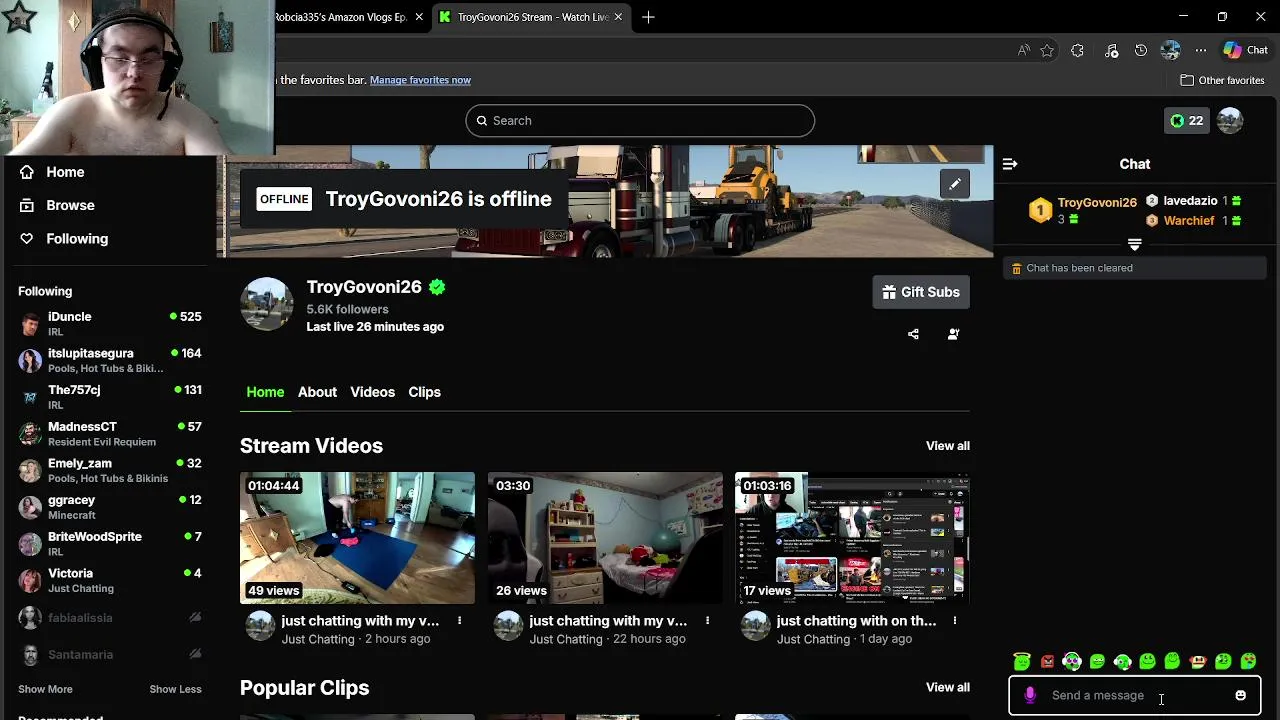Screen dimensions: 1280x720
Task: Insert the angry red emote
Action: 1047,661
